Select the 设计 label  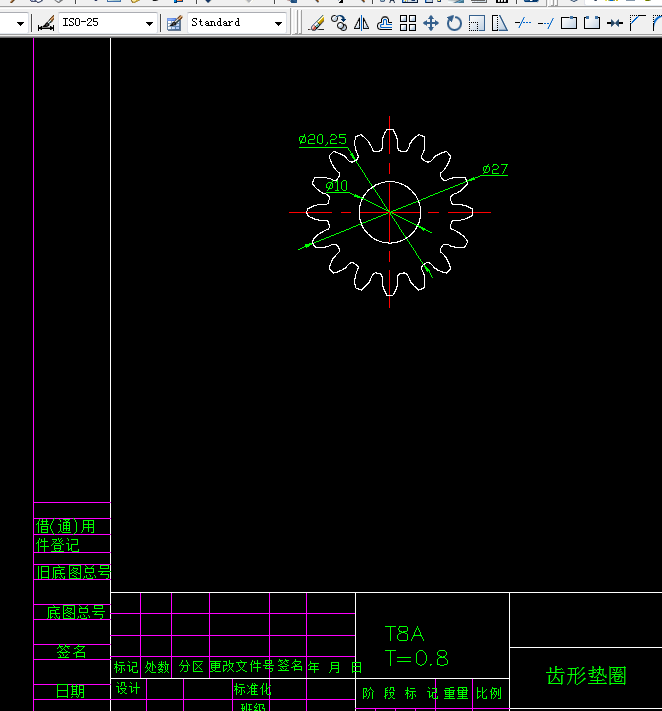[128, 689]
